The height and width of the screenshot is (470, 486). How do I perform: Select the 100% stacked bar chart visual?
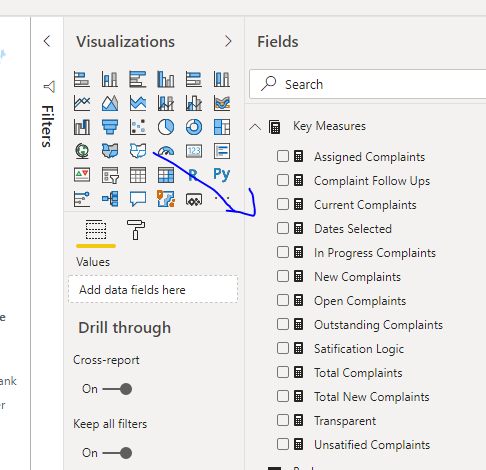(x=194, y=79)
